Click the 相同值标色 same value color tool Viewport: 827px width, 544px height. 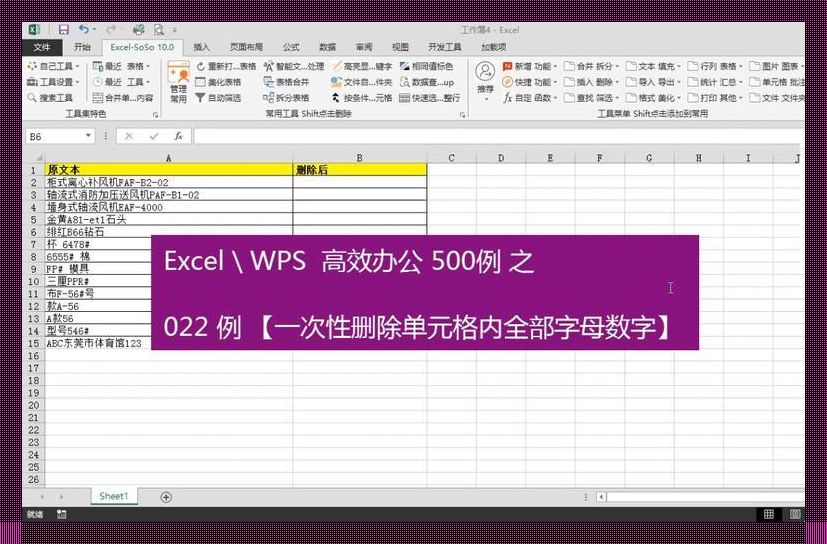426,66
